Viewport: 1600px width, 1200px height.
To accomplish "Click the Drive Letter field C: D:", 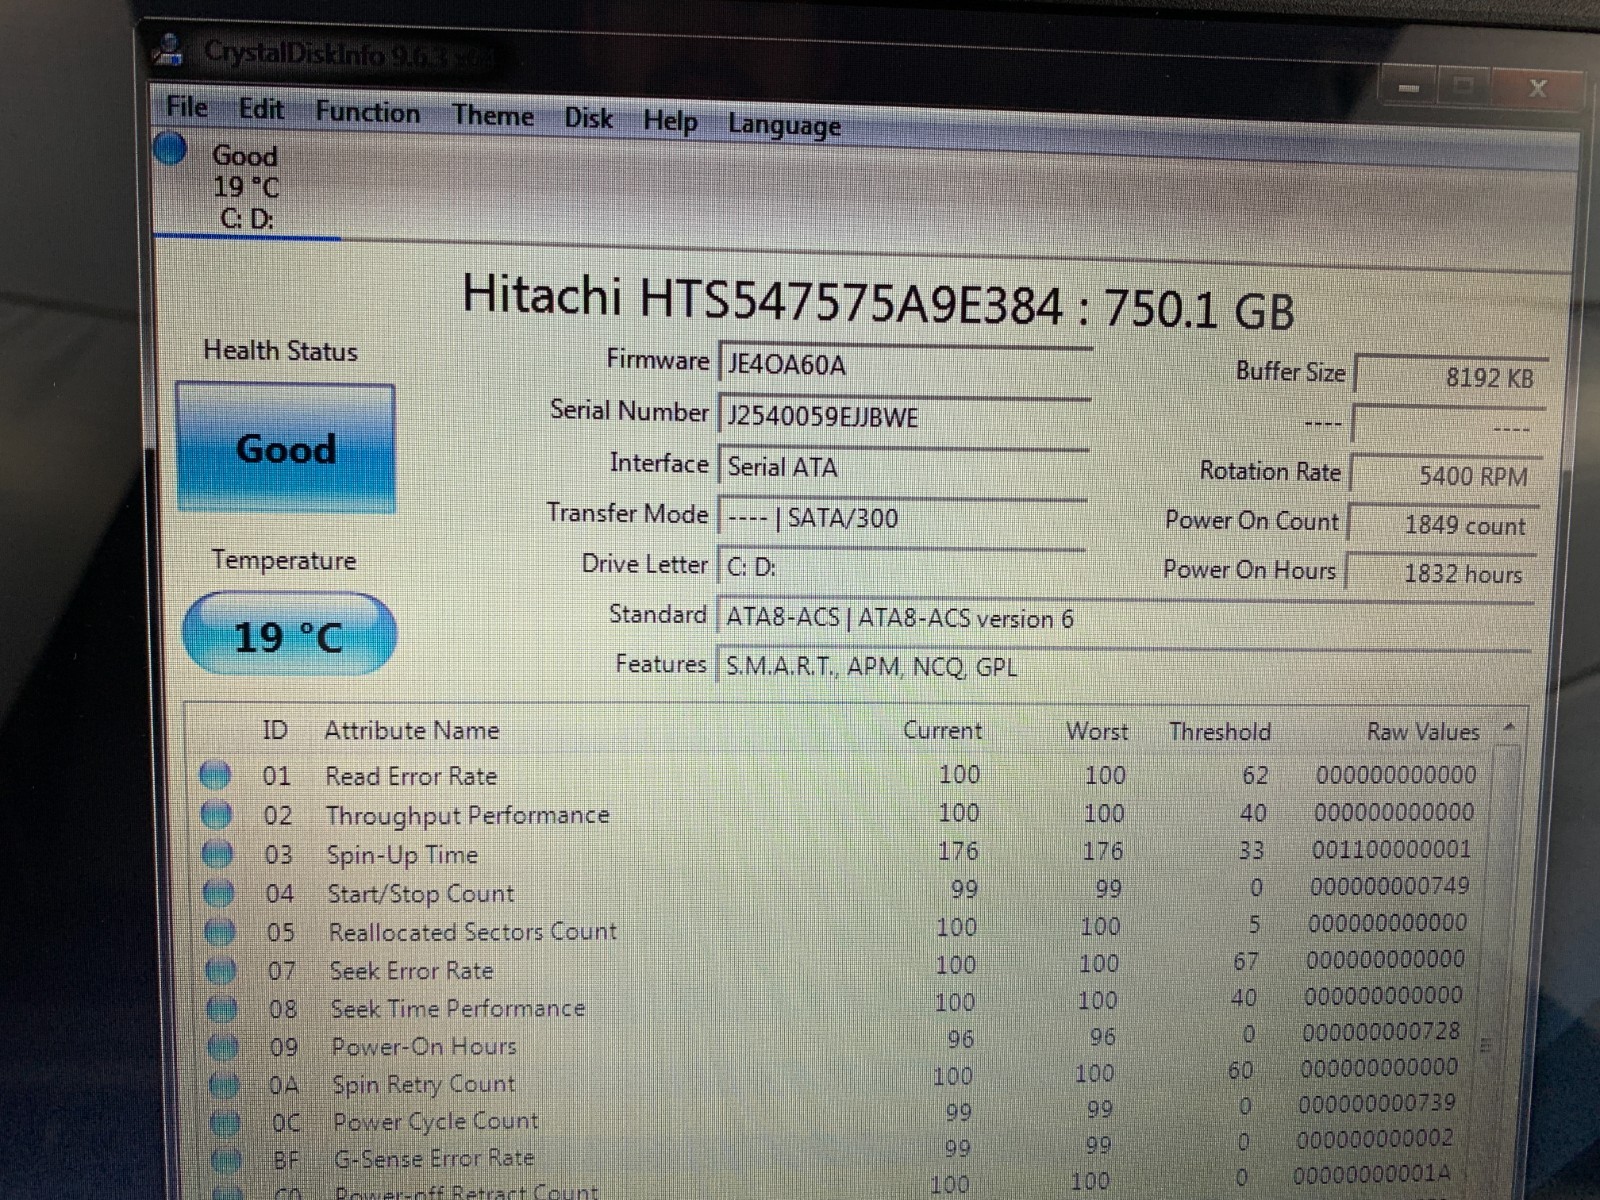I will tap(901, 567).
